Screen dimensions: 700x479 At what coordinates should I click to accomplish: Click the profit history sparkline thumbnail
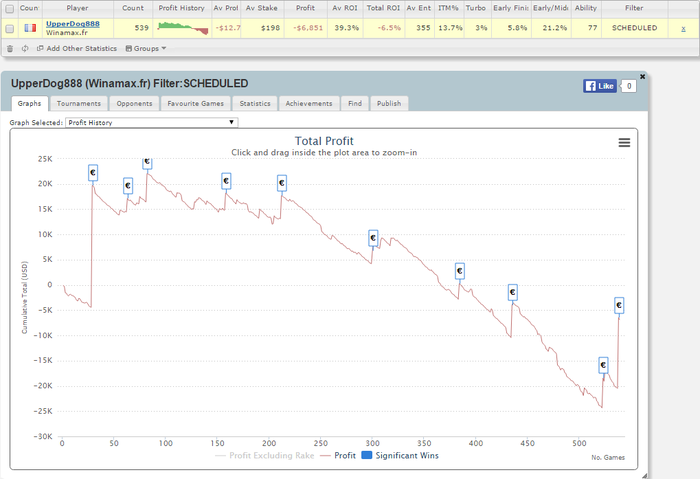[183, 28]
